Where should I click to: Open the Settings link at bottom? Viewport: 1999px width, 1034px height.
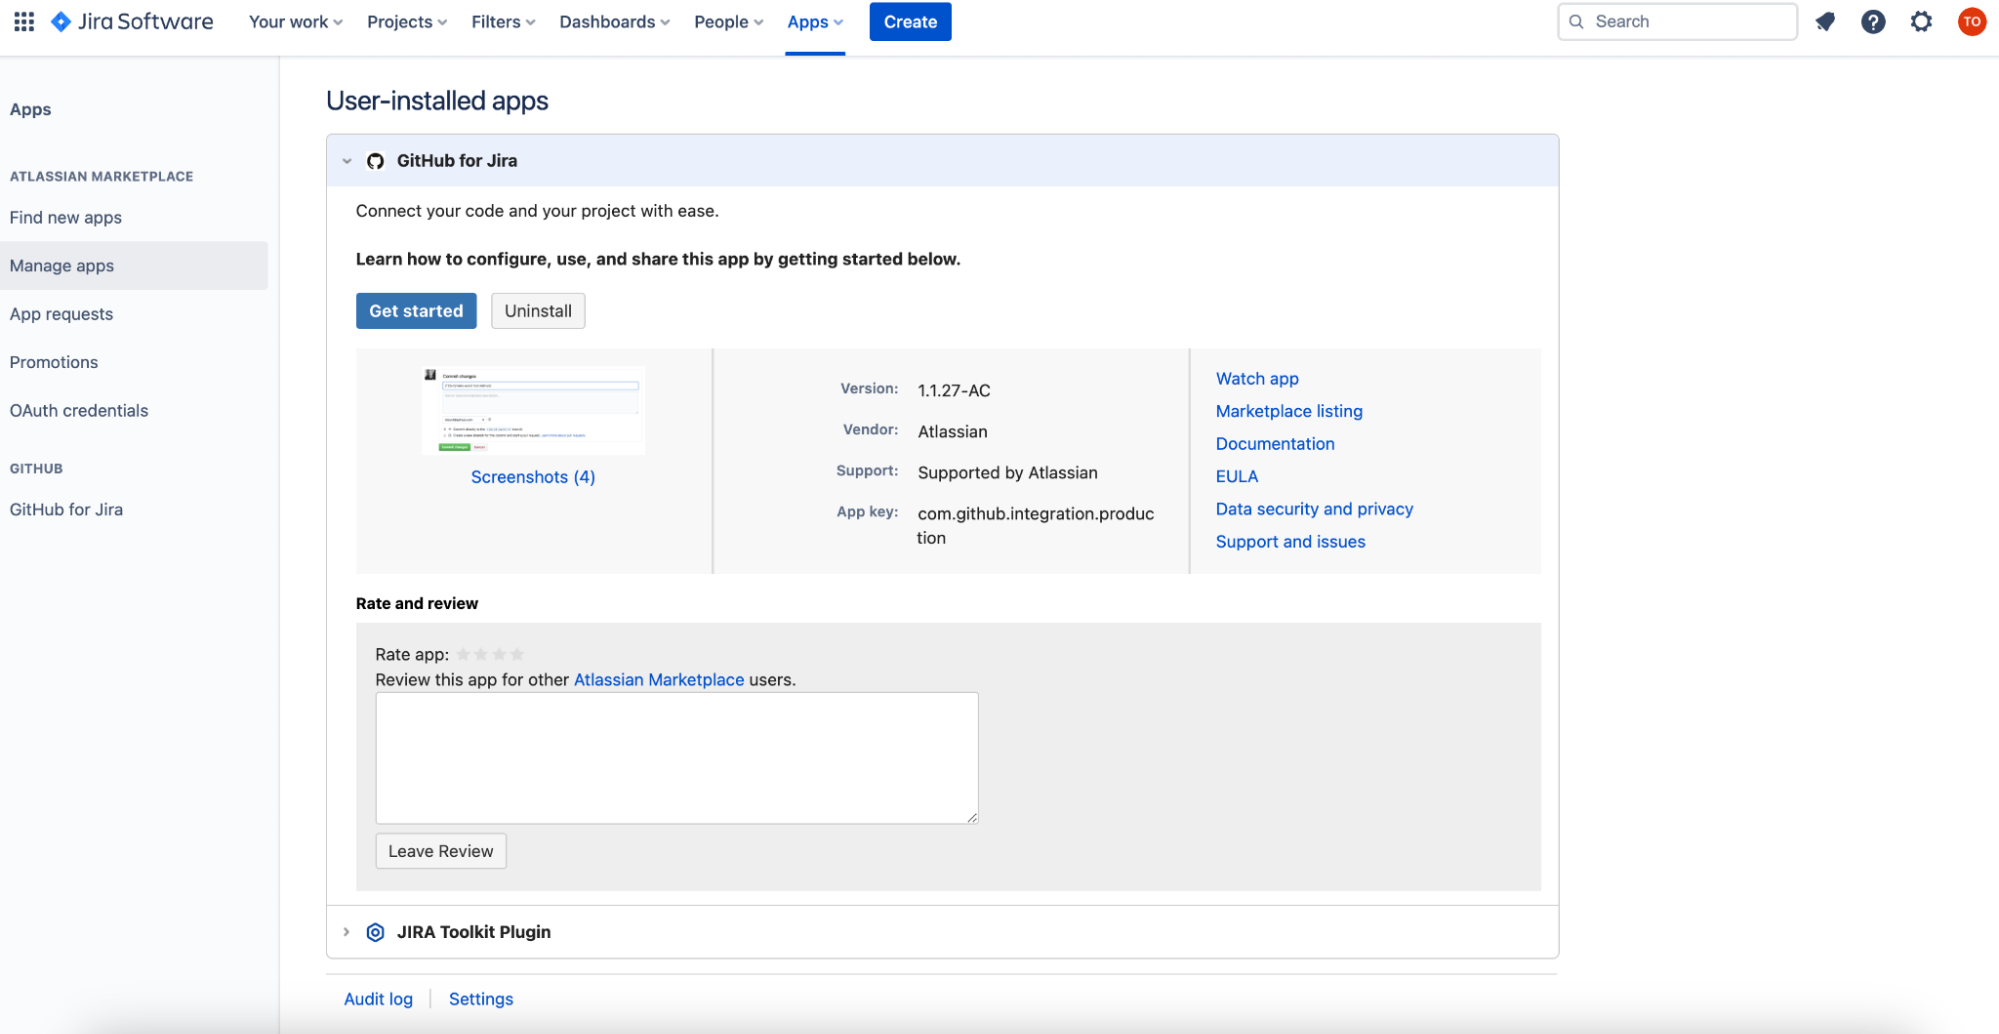pyautogui.click(x=481, y=999)
